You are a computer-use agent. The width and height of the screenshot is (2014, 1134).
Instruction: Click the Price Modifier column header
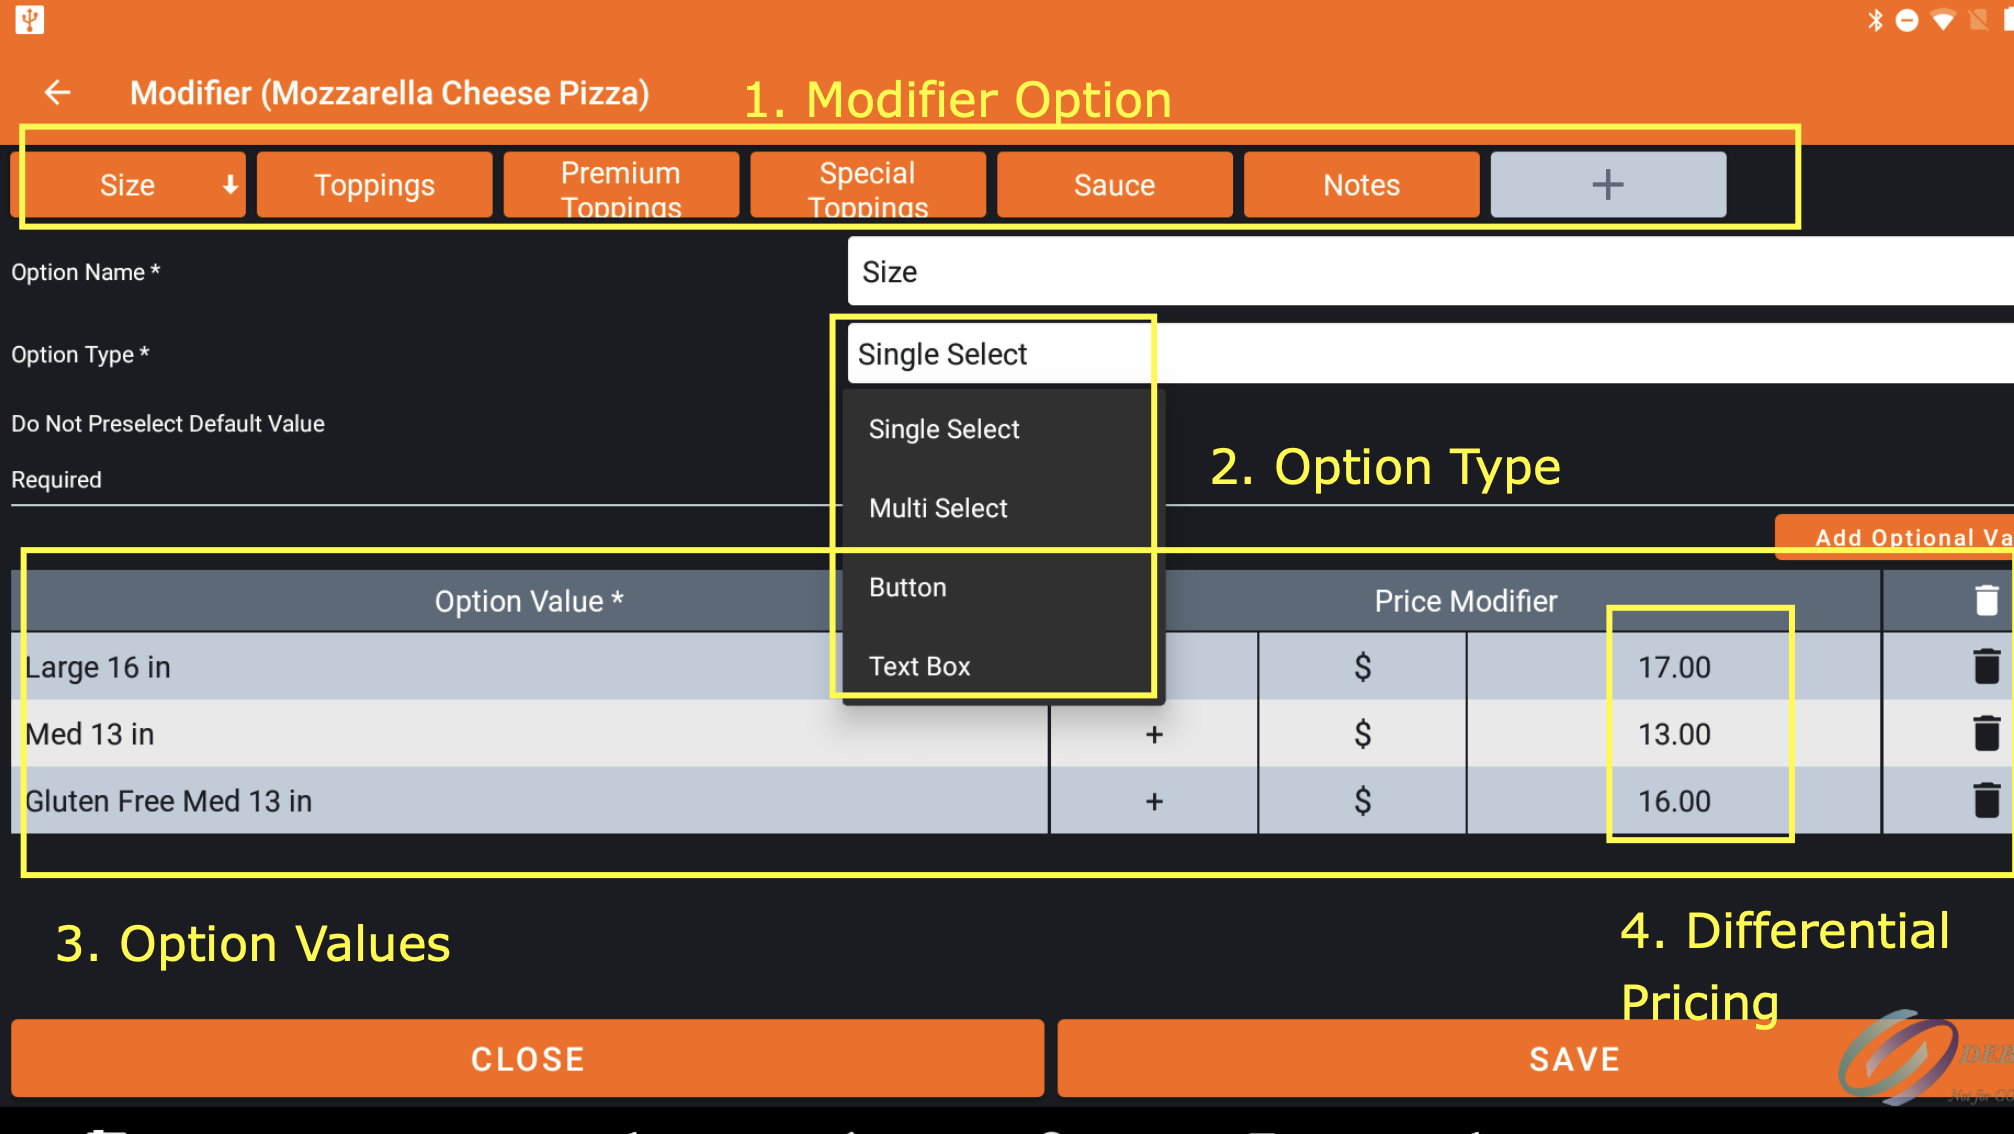pos(1466,601)
